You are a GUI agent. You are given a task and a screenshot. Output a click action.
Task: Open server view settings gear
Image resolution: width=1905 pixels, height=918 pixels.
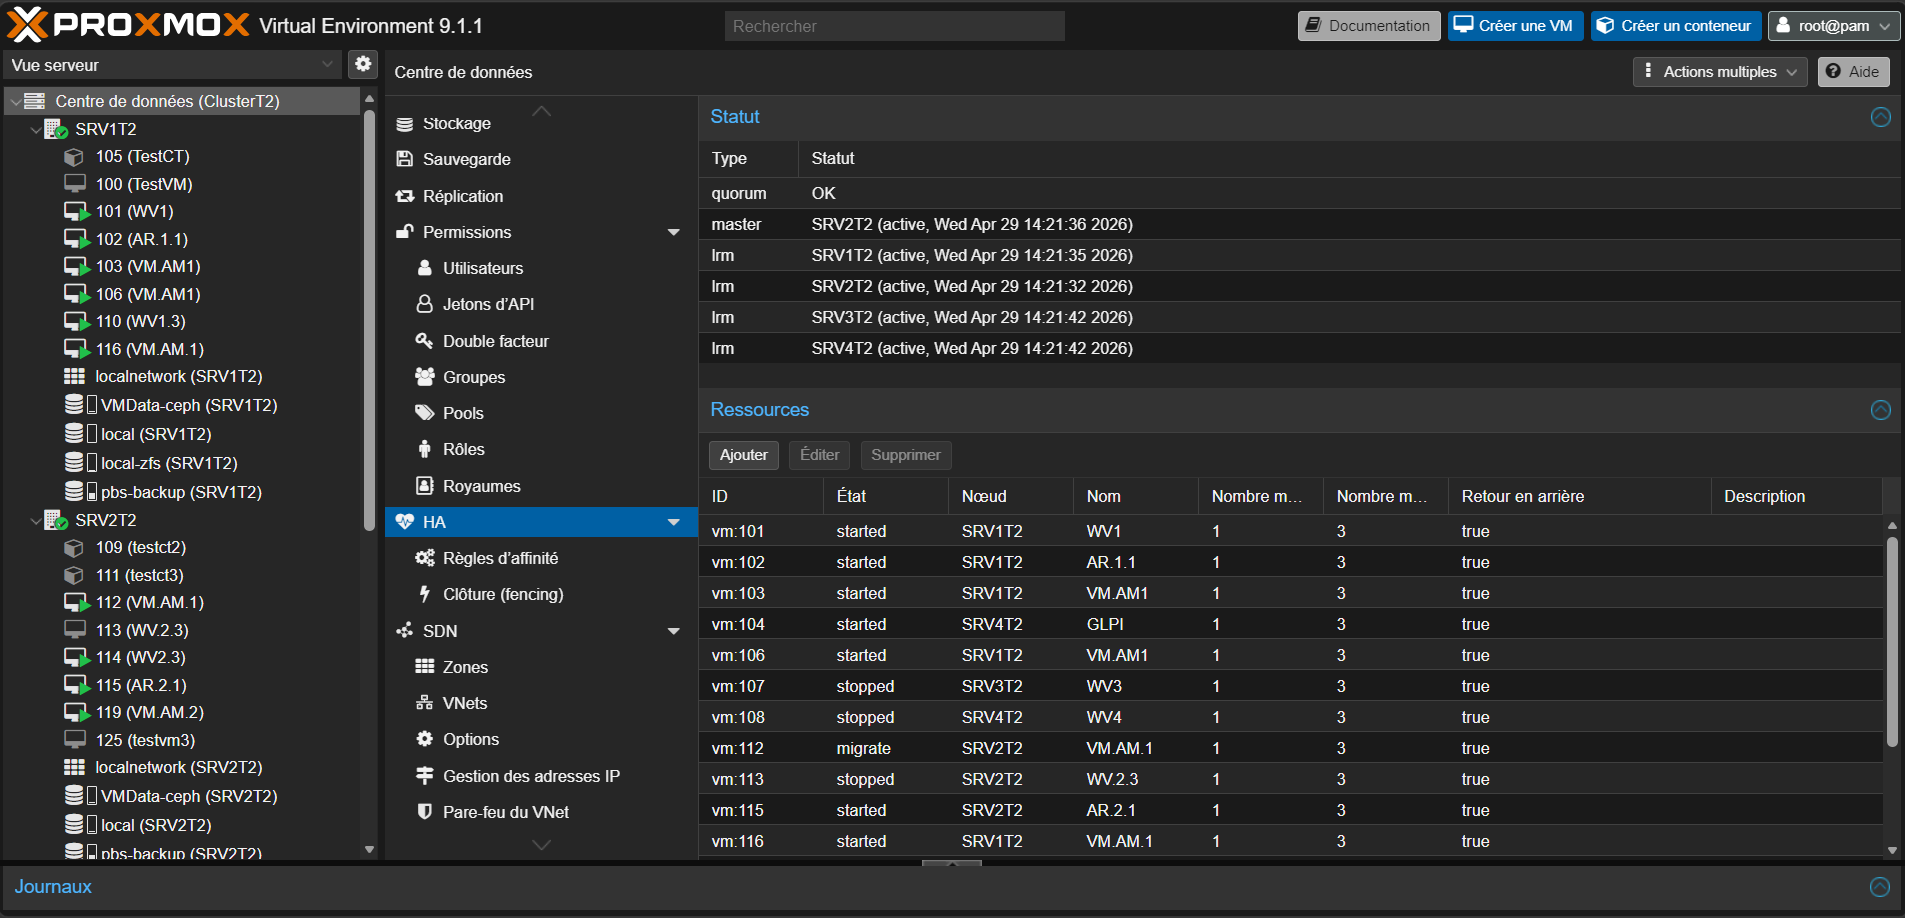363,64
